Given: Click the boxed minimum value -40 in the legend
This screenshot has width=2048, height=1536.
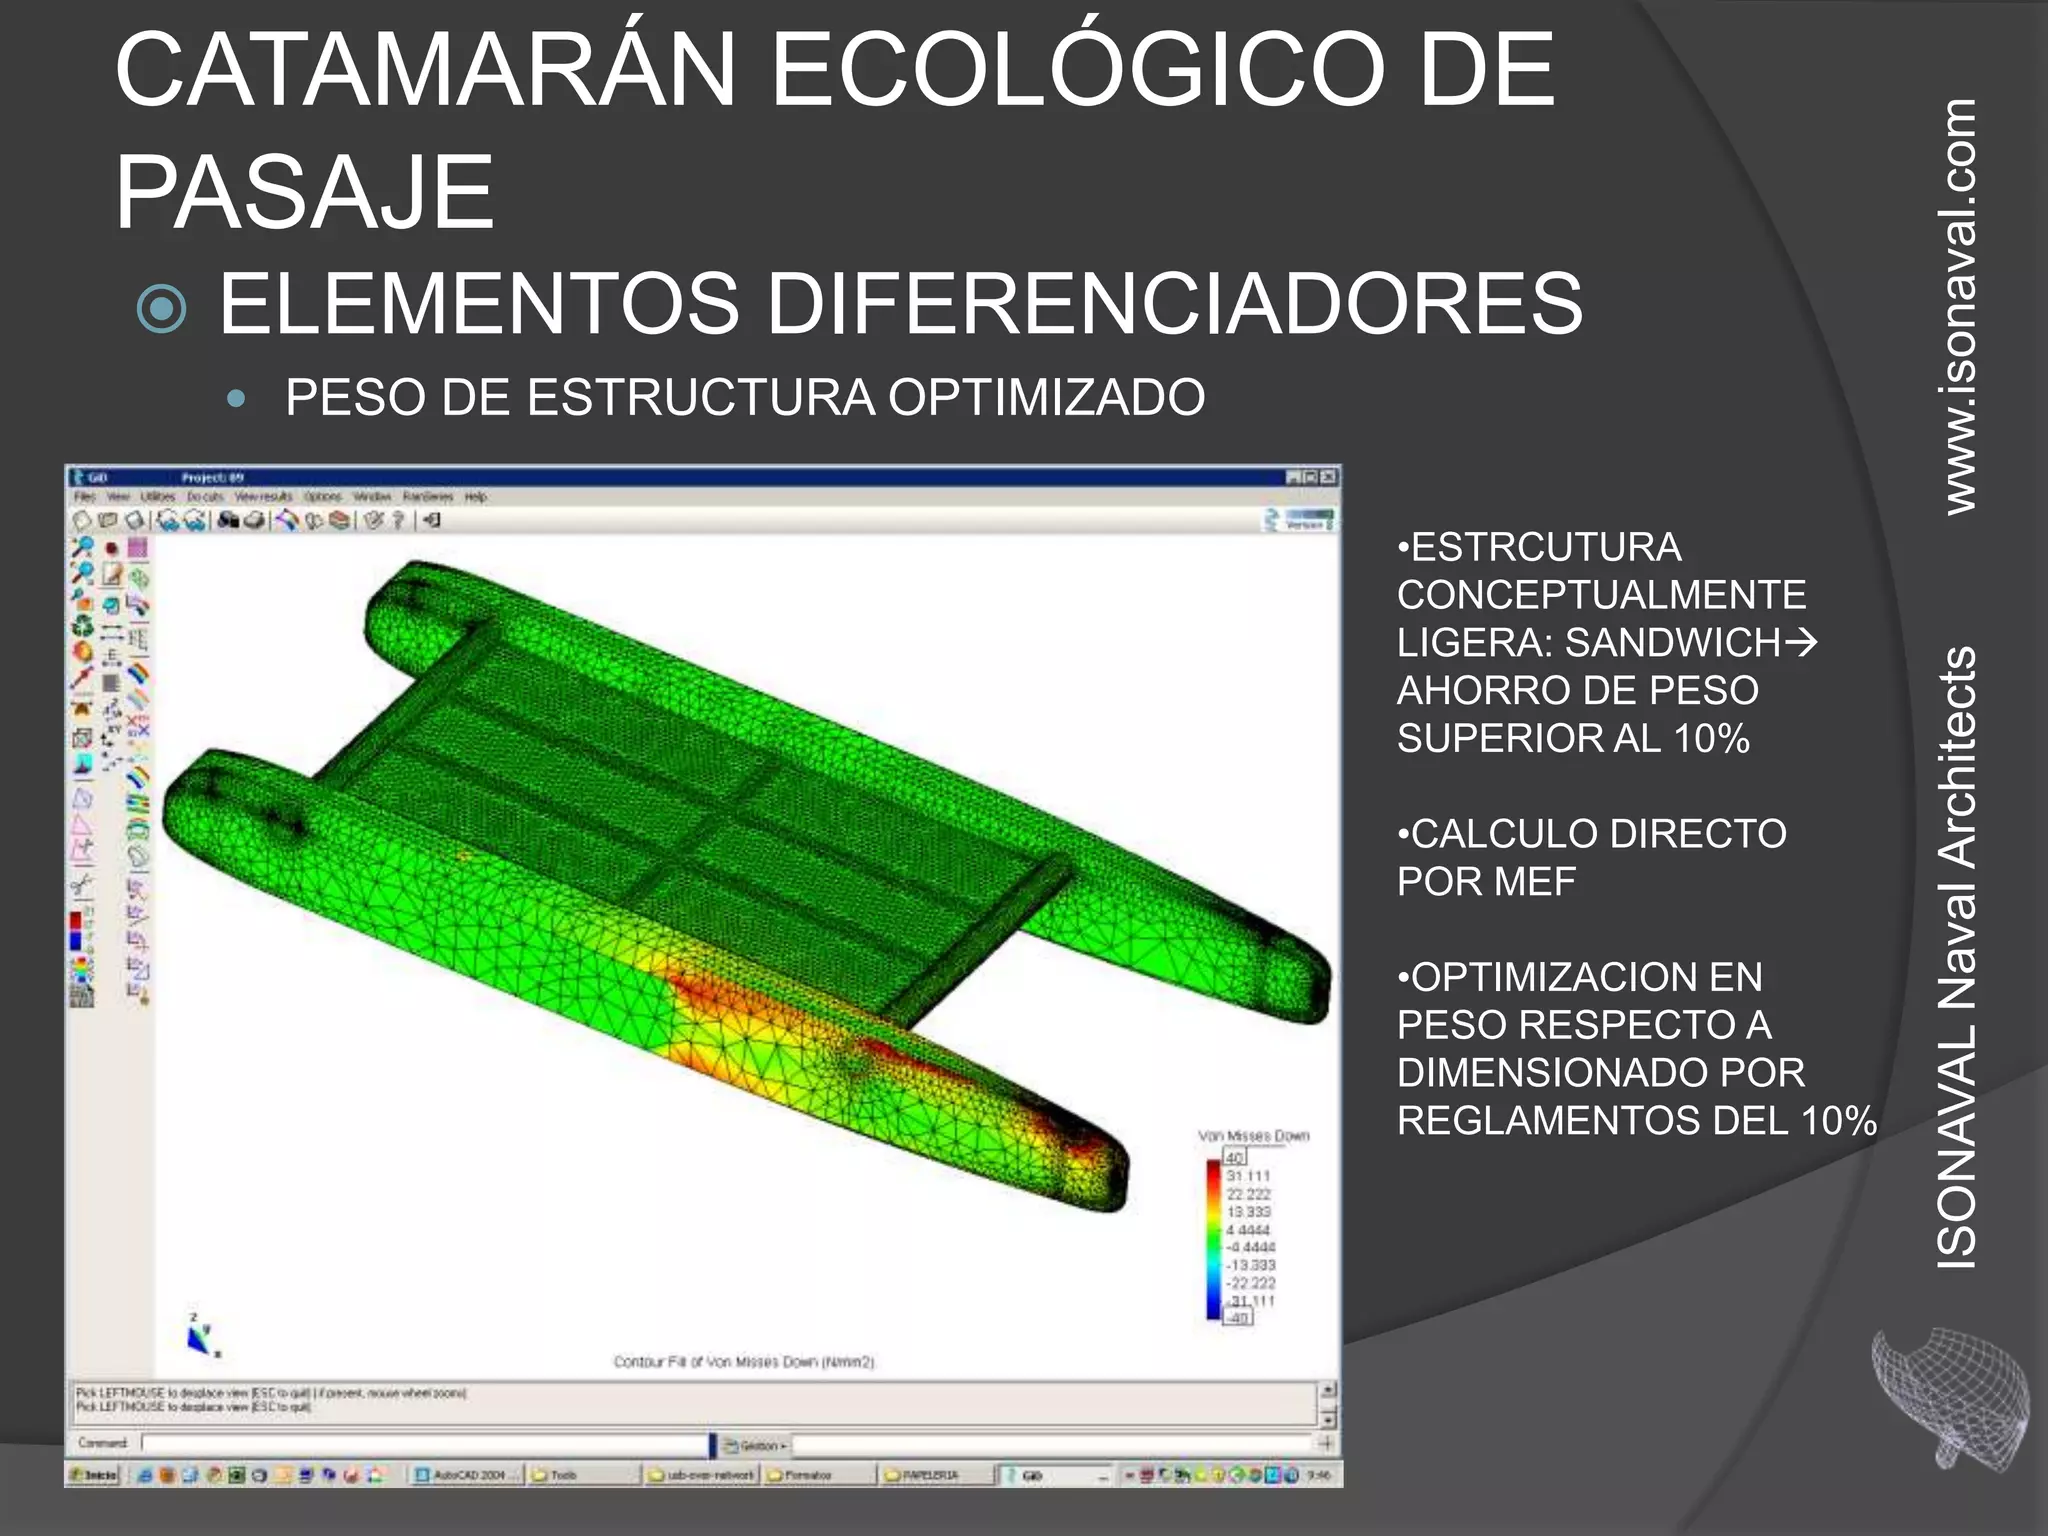Looking at the screenshot, I should 1238,1318.
